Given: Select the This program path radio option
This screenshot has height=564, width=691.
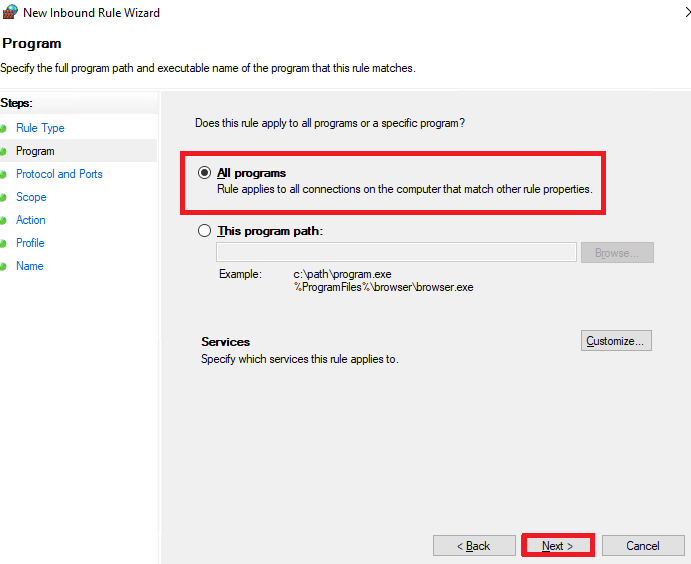Looking at the screenshot, I should tap(204, 230).
